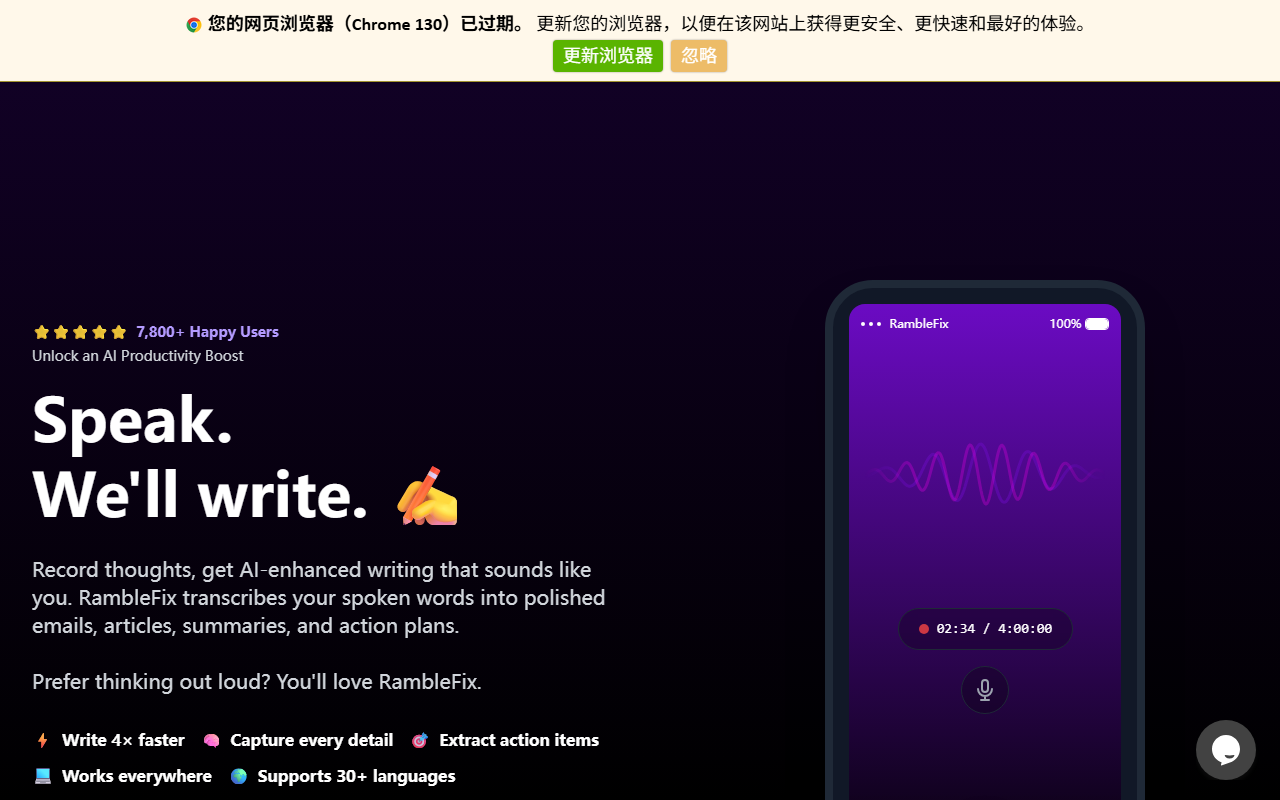
Task: Click the Works everywhere label
Action: tap(137, 776)
